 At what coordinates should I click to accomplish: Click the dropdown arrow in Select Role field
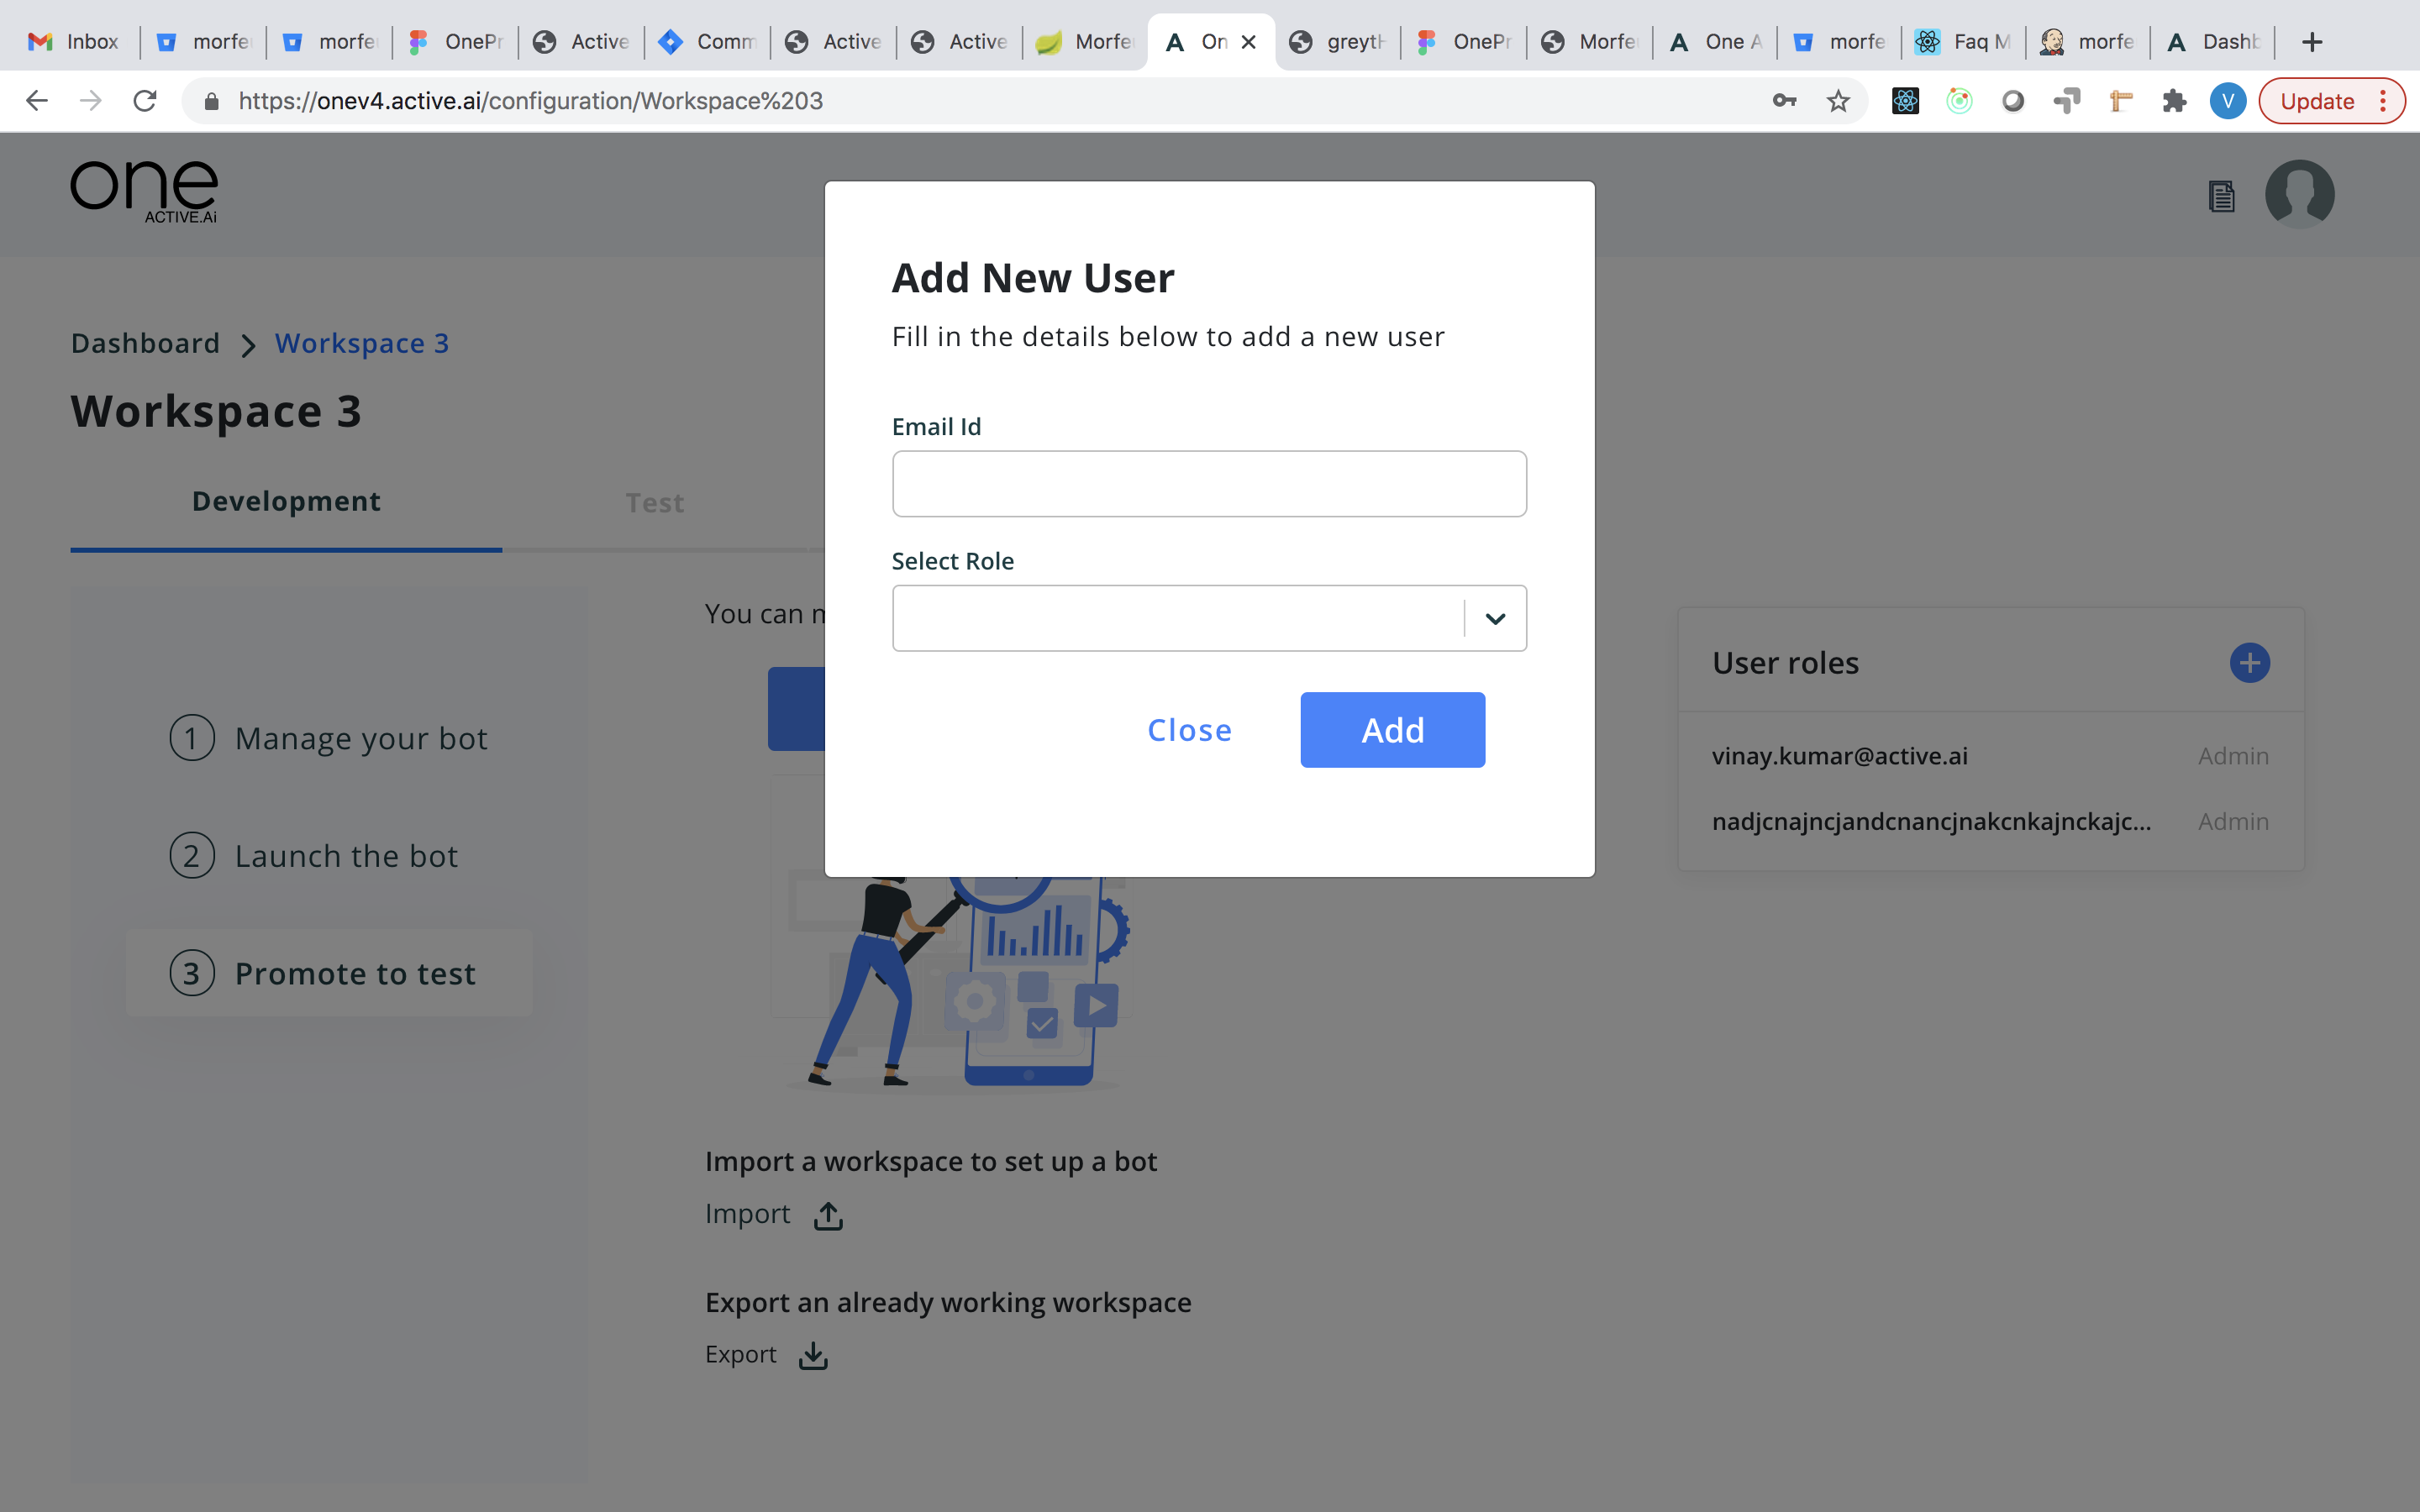(1495, 617)
